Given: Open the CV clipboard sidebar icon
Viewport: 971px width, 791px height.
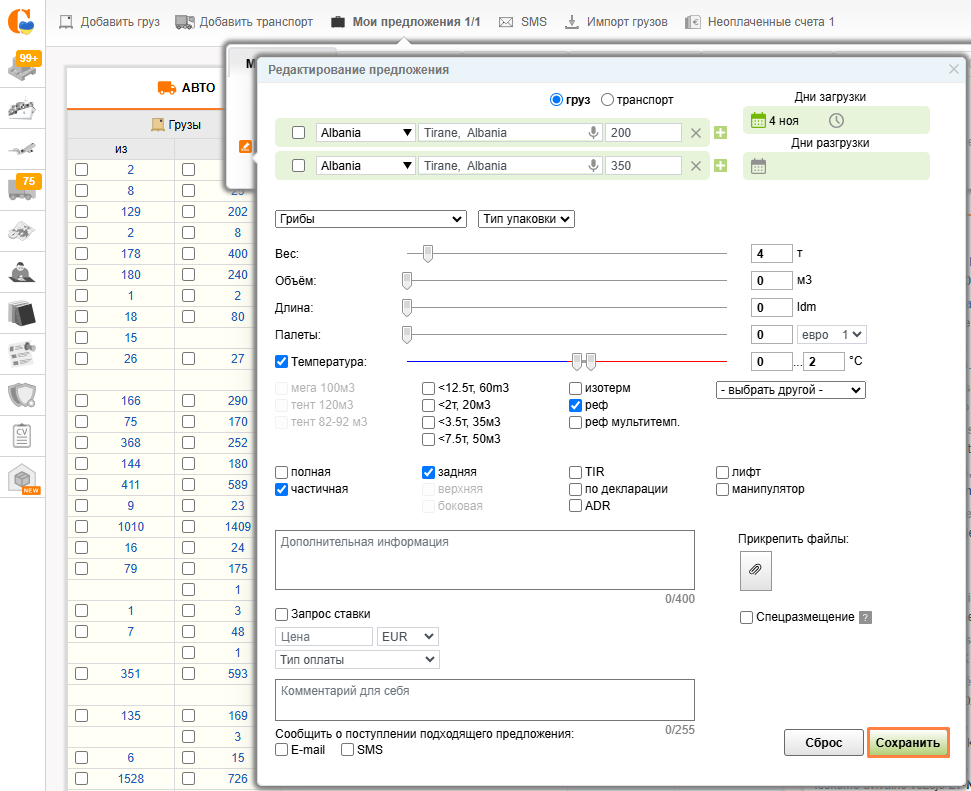Looking at the screenshot, I should [x=23, y=436].
